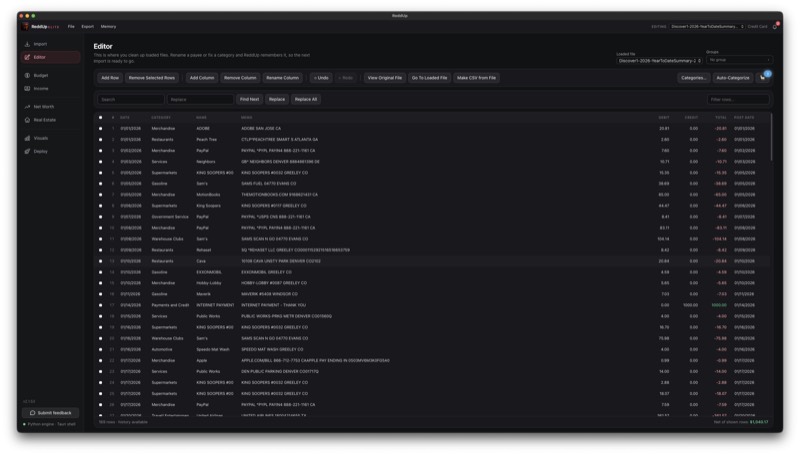This screenshot has height=455, width=800.
Task: Check the ADOBE SAN JOSE CA row
Action: point(101,129)
